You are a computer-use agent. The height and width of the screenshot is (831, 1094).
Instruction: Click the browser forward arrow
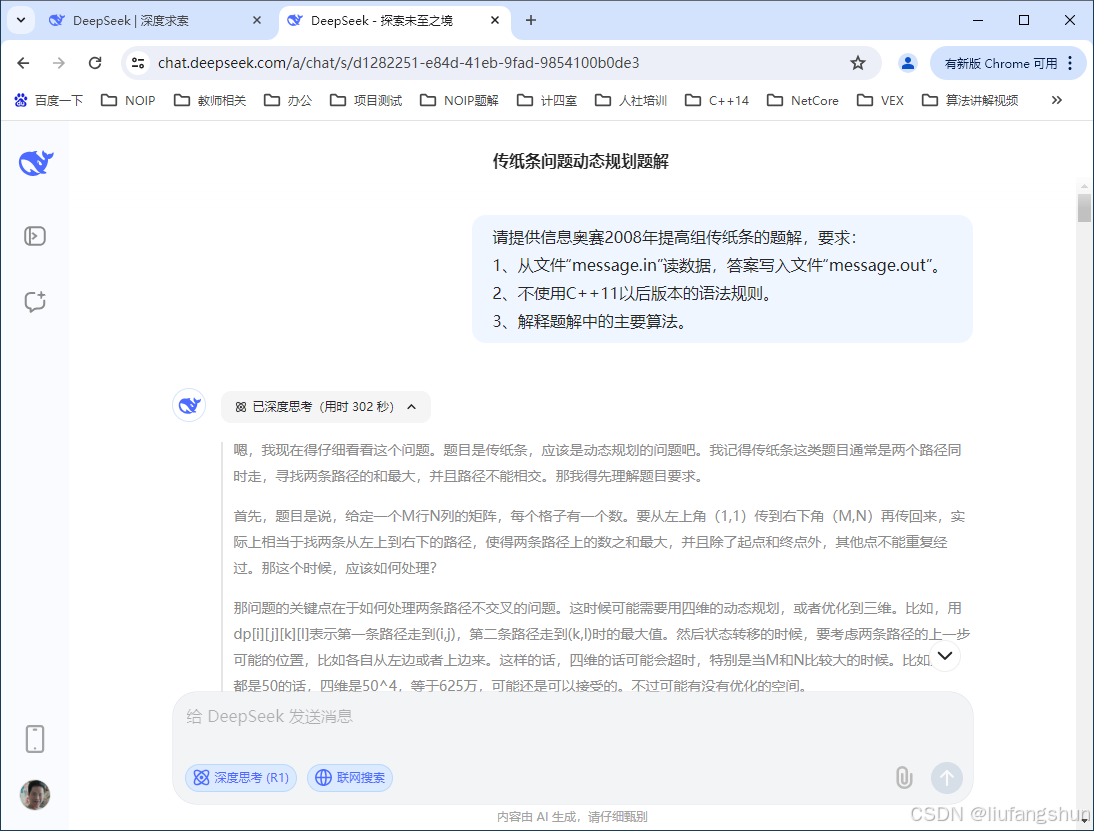(59, 63)
